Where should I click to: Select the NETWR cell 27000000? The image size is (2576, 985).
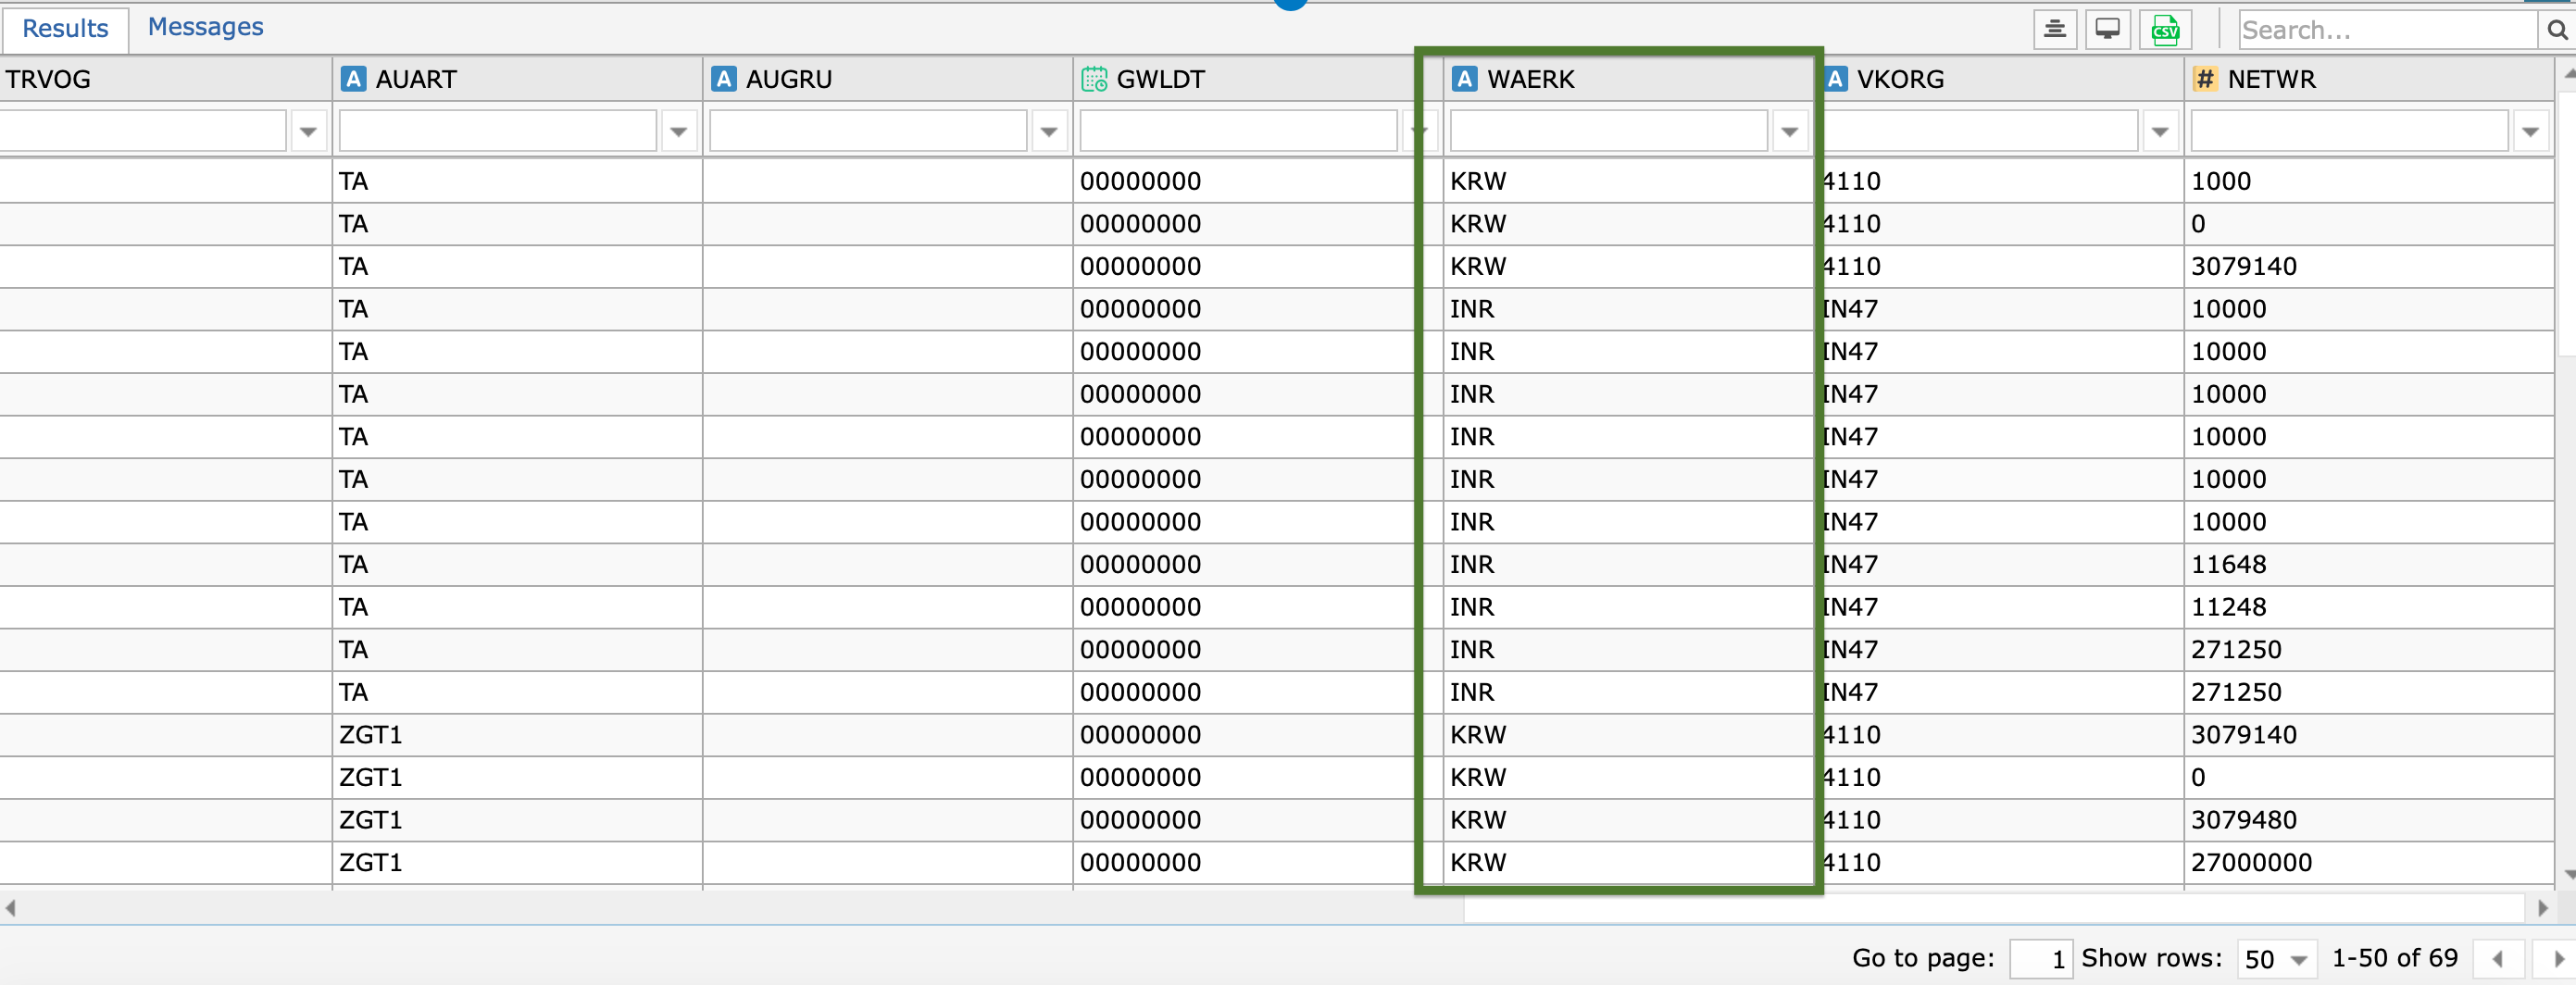click(2369, 862)
